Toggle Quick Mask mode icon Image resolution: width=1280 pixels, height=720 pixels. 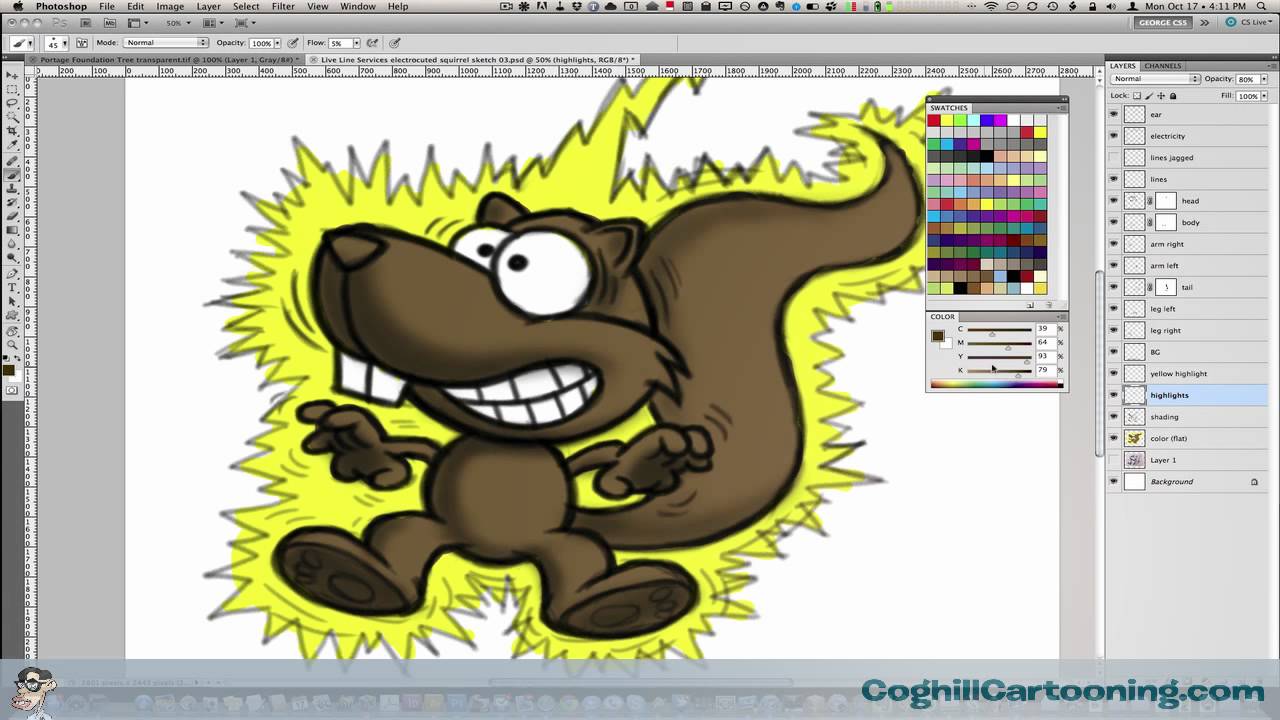12,391
